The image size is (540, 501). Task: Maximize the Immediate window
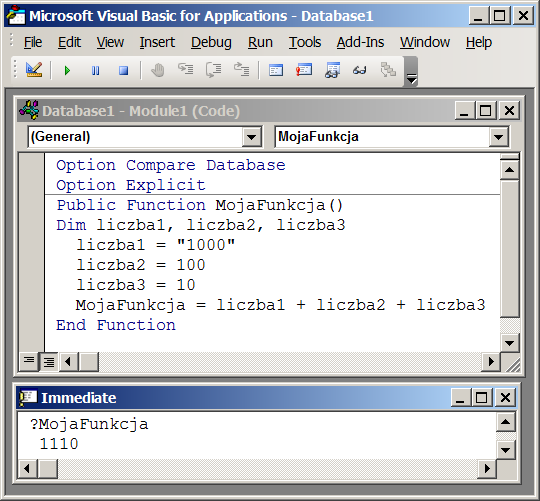pyautogui.click(x=481, y=398)
